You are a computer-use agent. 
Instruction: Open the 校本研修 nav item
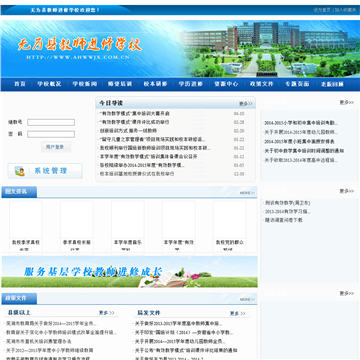155,84
